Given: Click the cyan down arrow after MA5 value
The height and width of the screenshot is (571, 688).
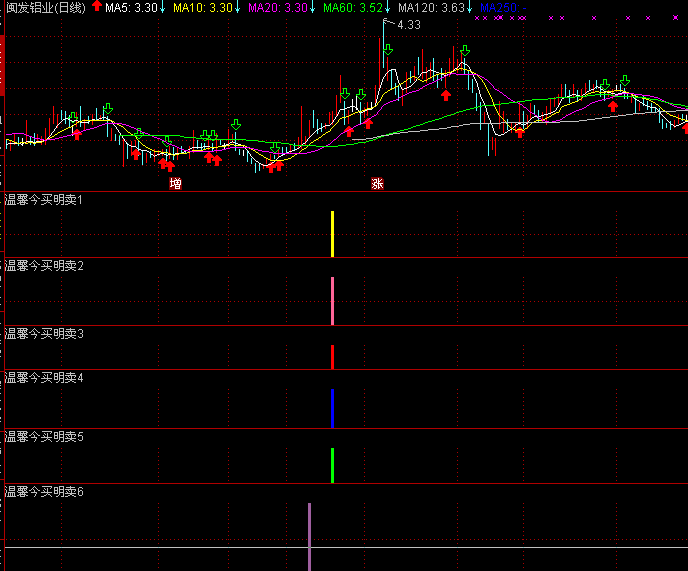Looking at the screenshot, I should [x=162, y=7].
